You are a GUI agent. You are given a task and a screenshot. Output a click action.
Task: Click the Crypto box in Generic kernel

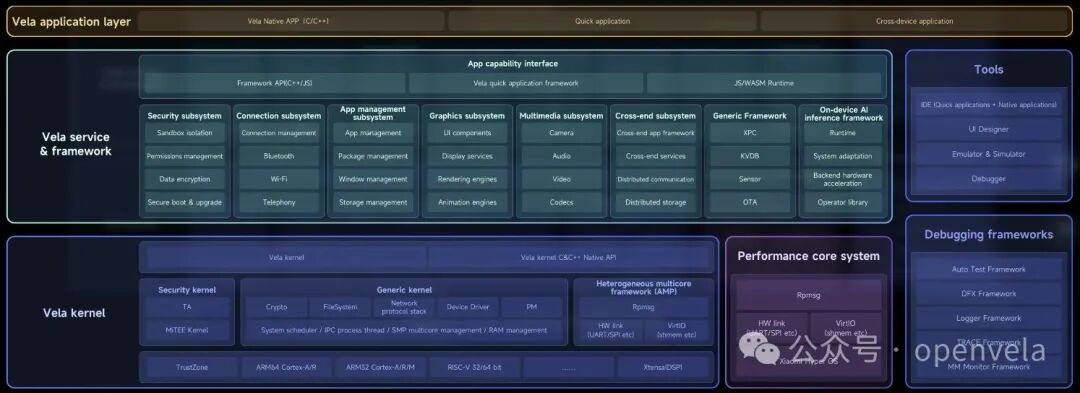point(276,307)
